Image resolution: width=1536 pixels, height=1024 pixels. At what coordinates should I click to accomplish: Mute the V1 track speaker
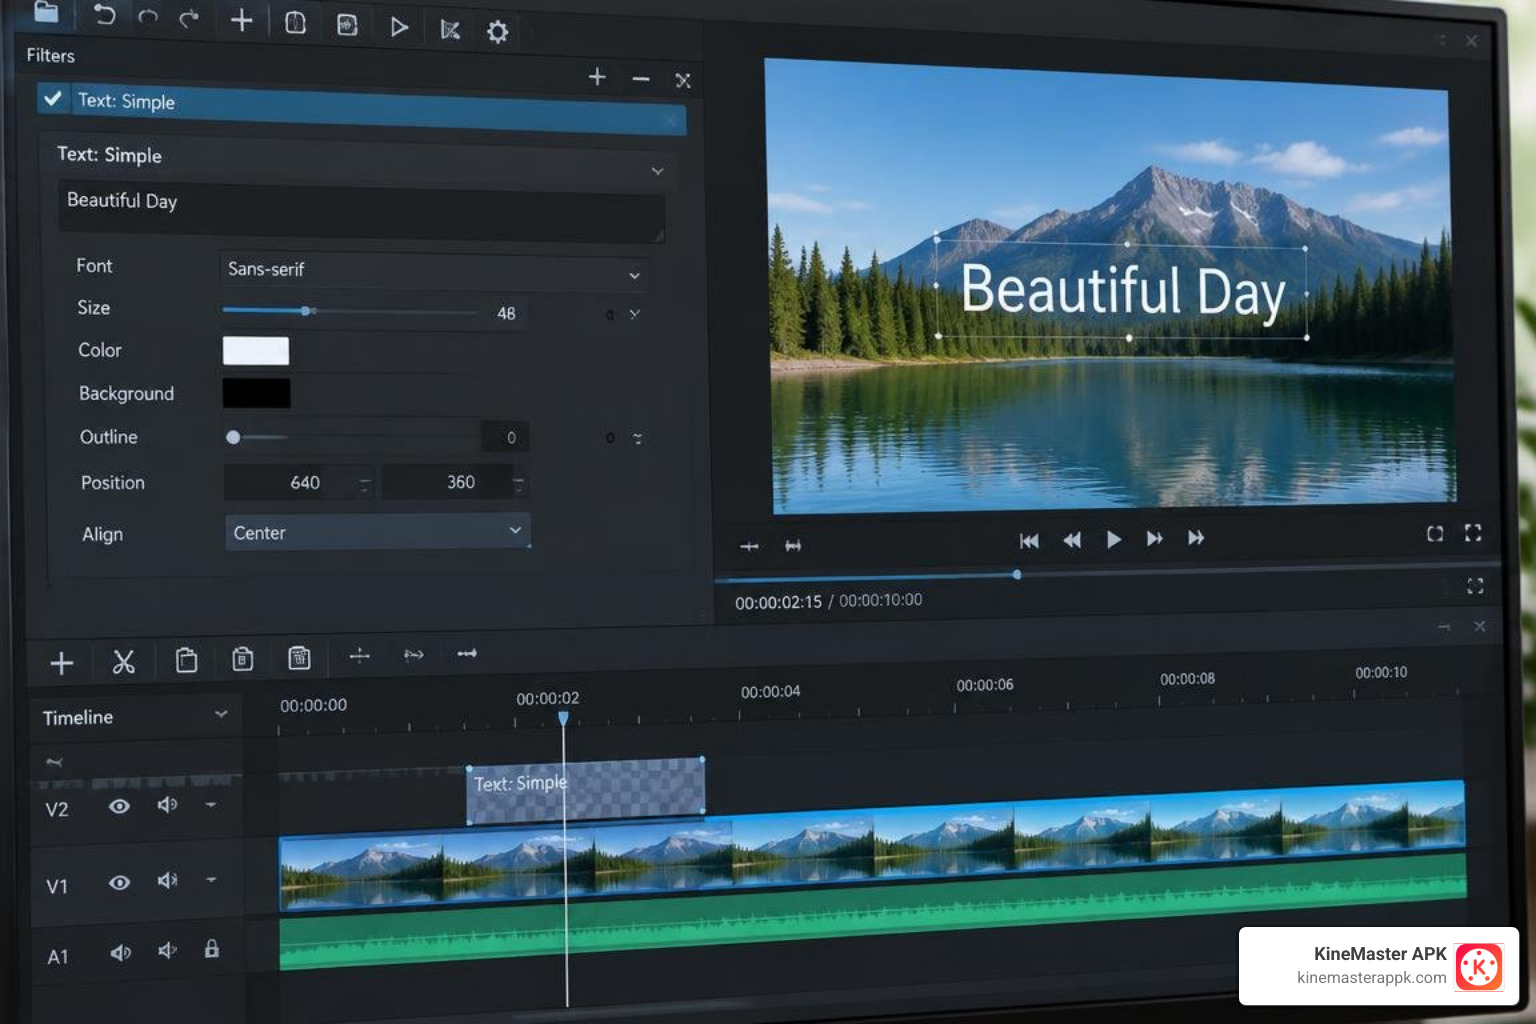(x=167, y=880)
